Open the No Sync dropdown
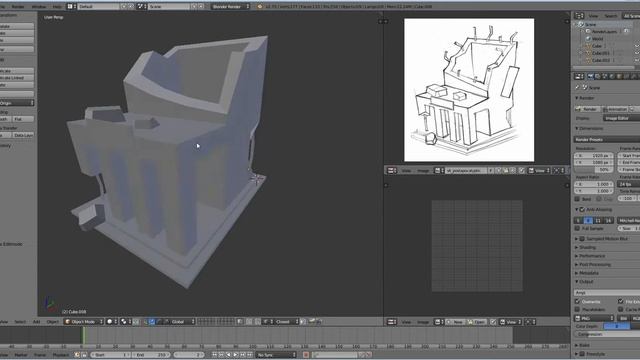Screen dimensions: 640x360 pyautogui.click(x=276, y=355)
